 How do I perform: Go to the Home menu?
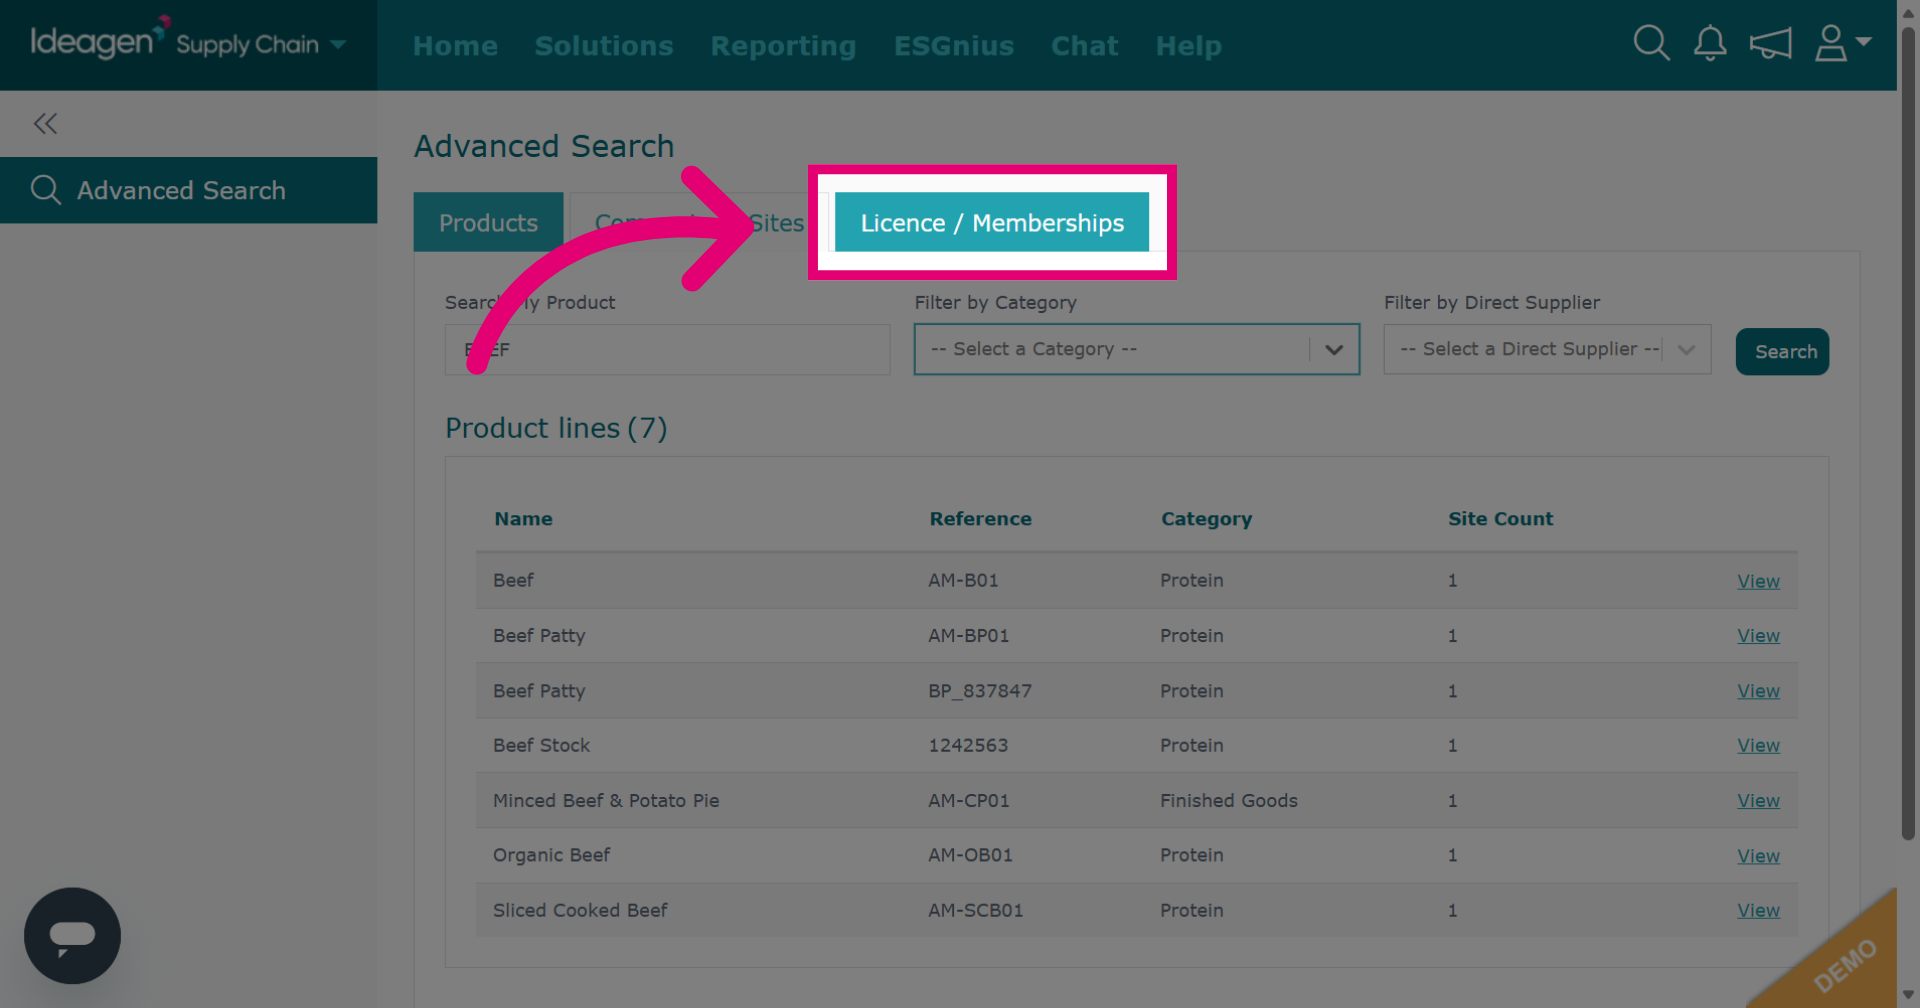tap(455, 46)
